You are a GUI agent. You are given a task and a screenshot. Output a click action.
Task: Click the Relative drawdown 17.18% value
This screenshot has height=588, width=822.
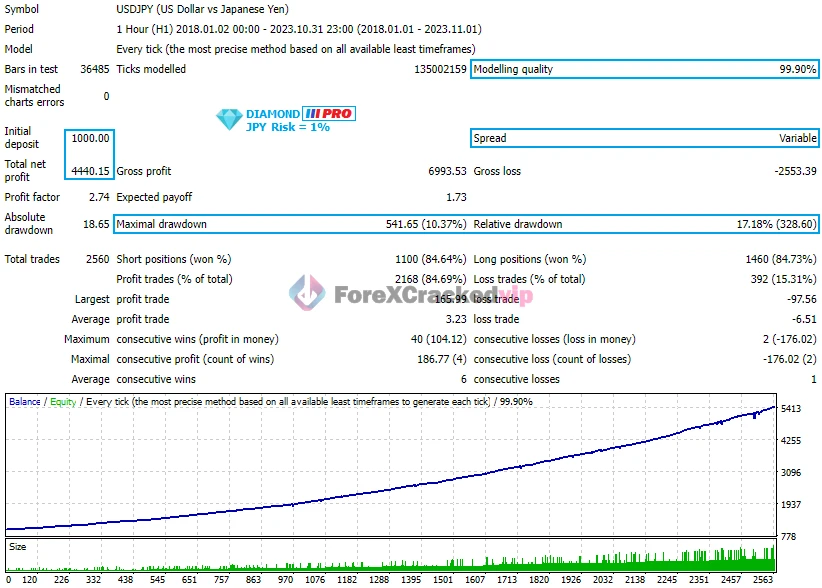click(x=776, y=224)
